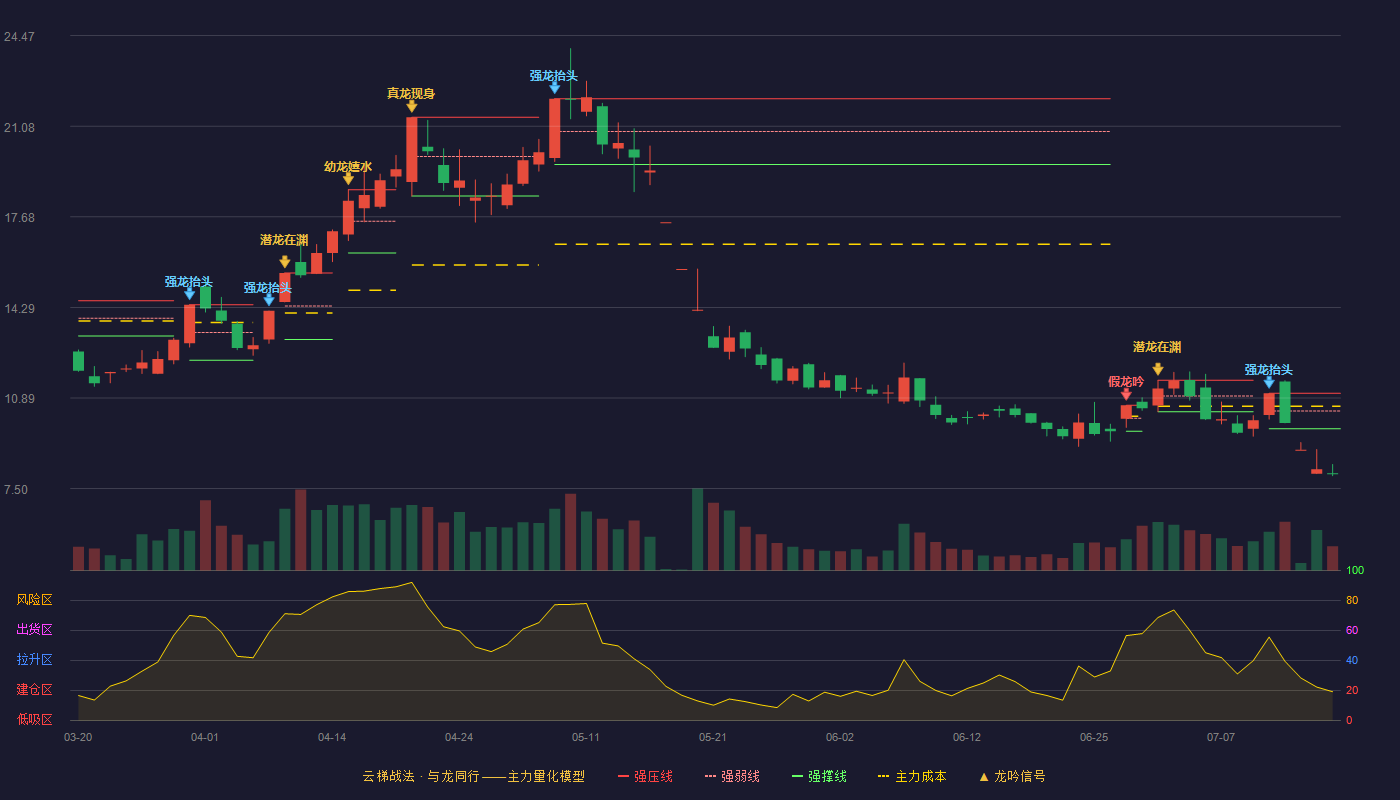Viewport: 1400px width, 800px height.
Task: Toggle the 强压线 legend series
Action: tap(645, 776)
